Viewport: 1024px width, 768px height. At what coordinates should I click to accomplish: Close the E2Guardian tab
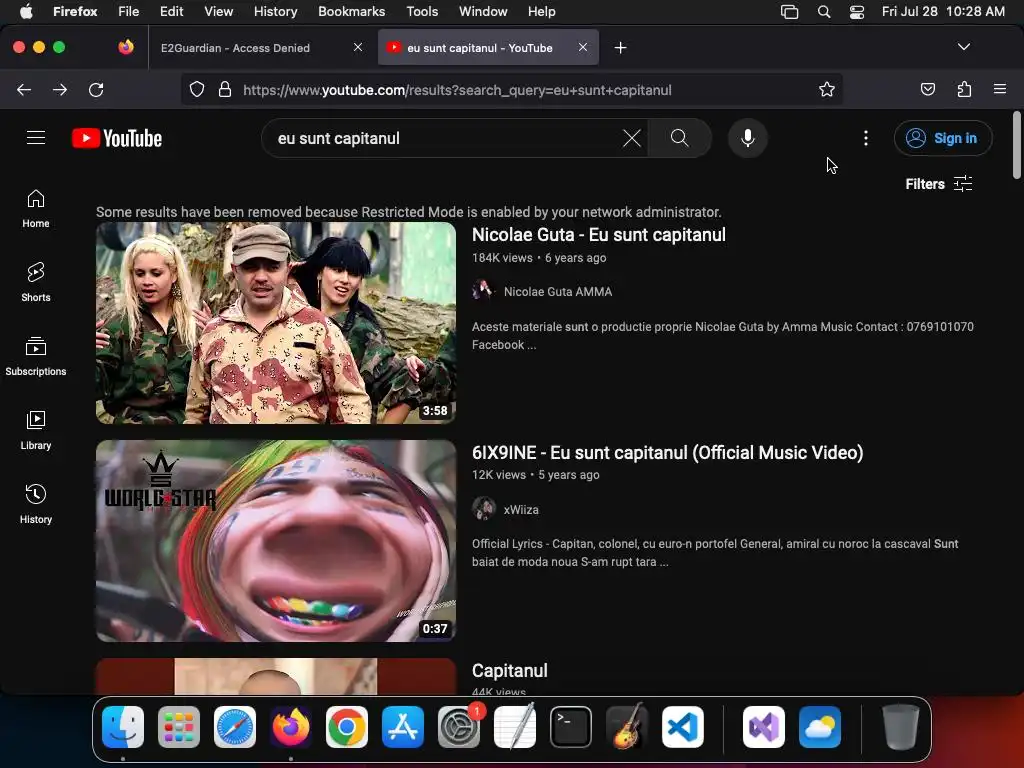pos(358,47)
